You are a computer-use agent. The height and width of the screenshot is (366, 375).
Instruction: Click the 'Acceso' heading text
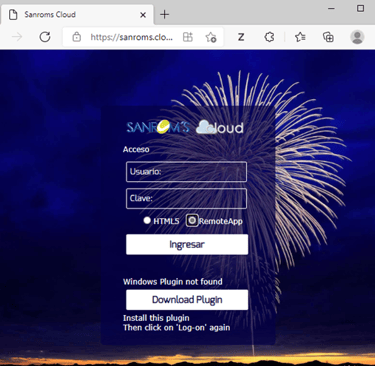click(136, 149)
